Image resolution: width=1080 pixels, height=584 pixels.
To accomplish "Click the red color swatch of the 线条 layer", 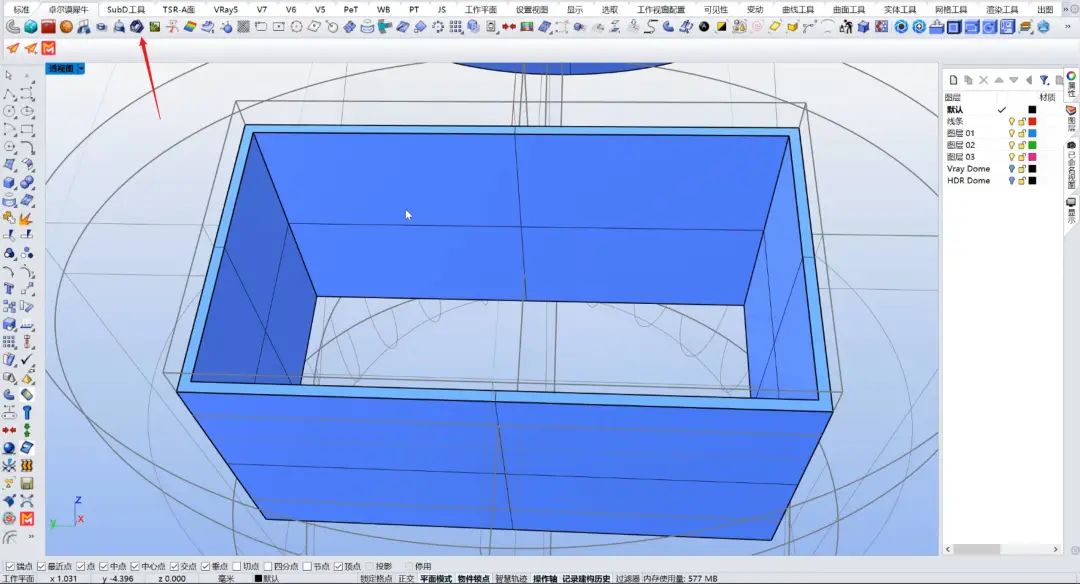I will click(1032, 121).
